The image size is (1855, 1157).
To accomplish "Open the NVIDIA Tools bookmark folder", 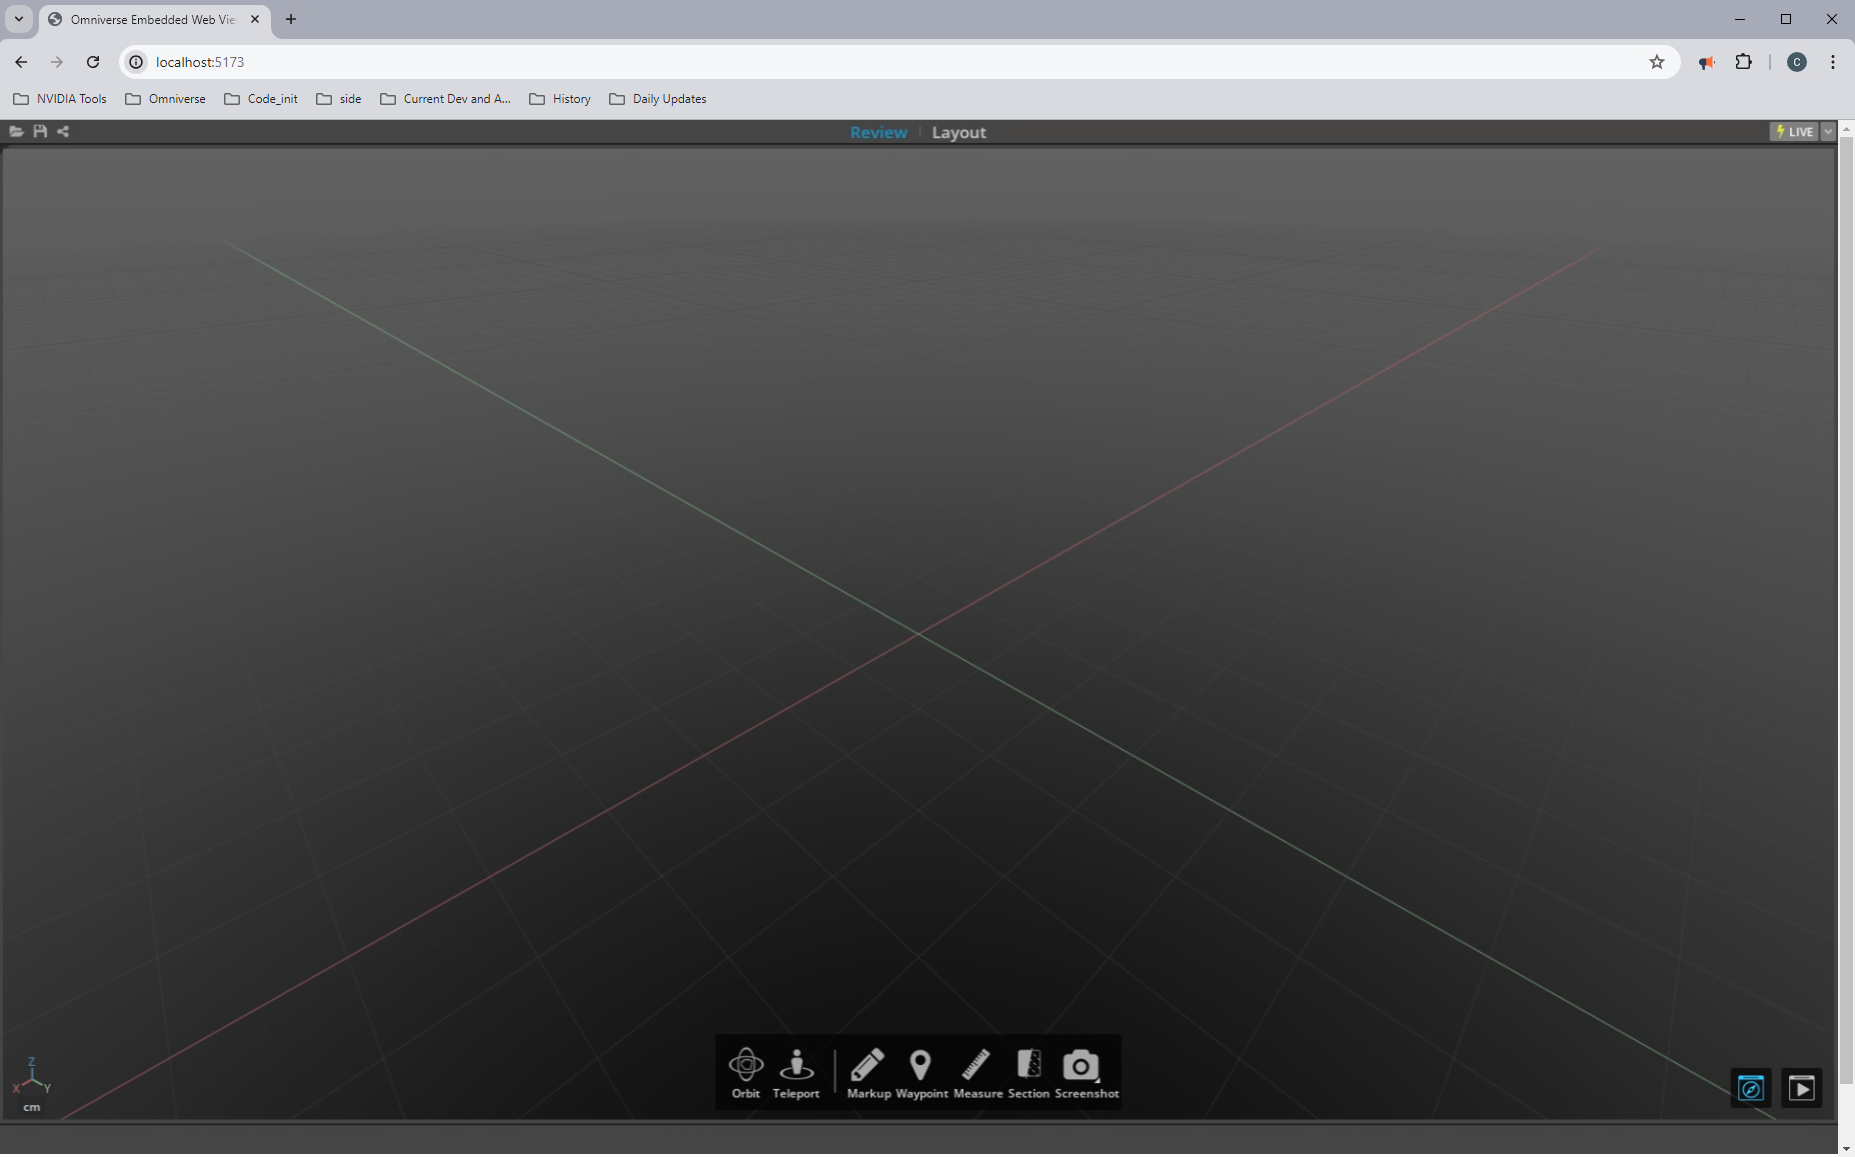I will [x=60, y=99].
